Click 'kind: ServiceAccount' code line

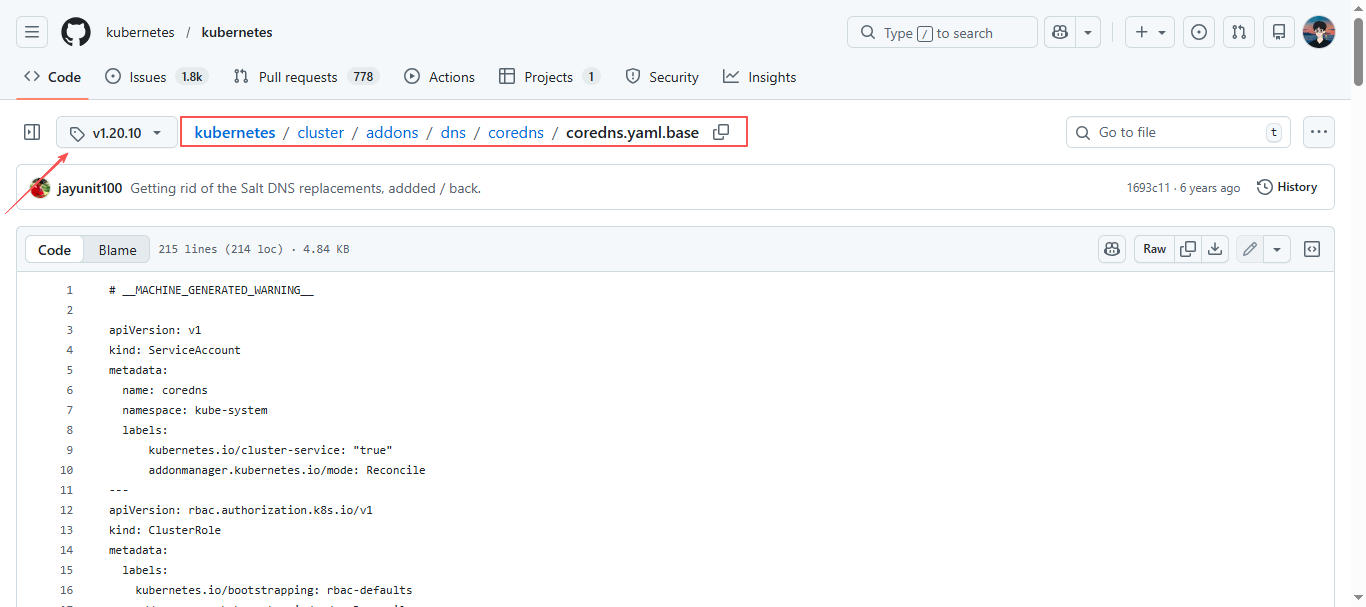tap(175, 350)
